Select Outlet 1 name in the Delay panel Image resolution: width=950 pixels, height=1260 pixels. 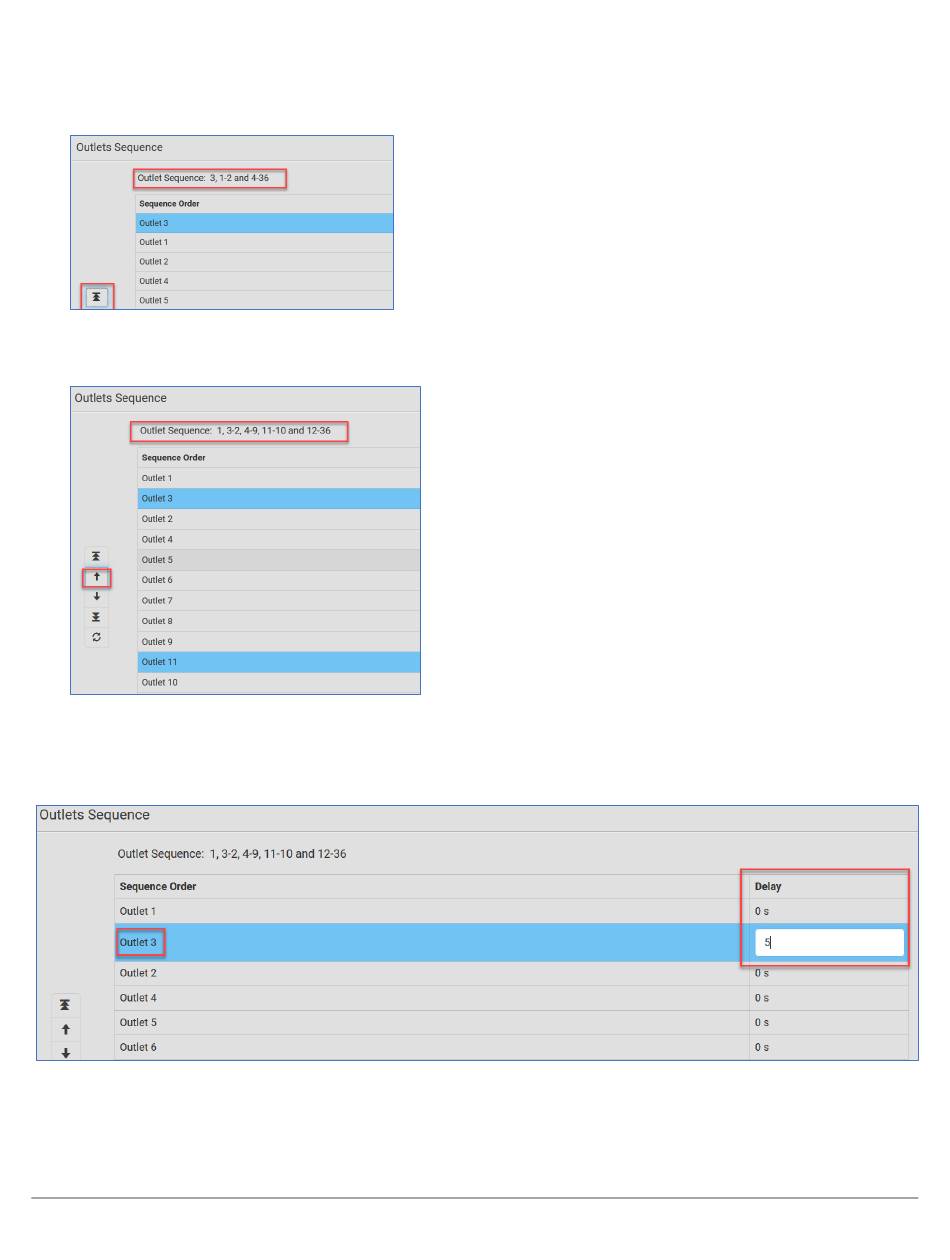point(138,911)
